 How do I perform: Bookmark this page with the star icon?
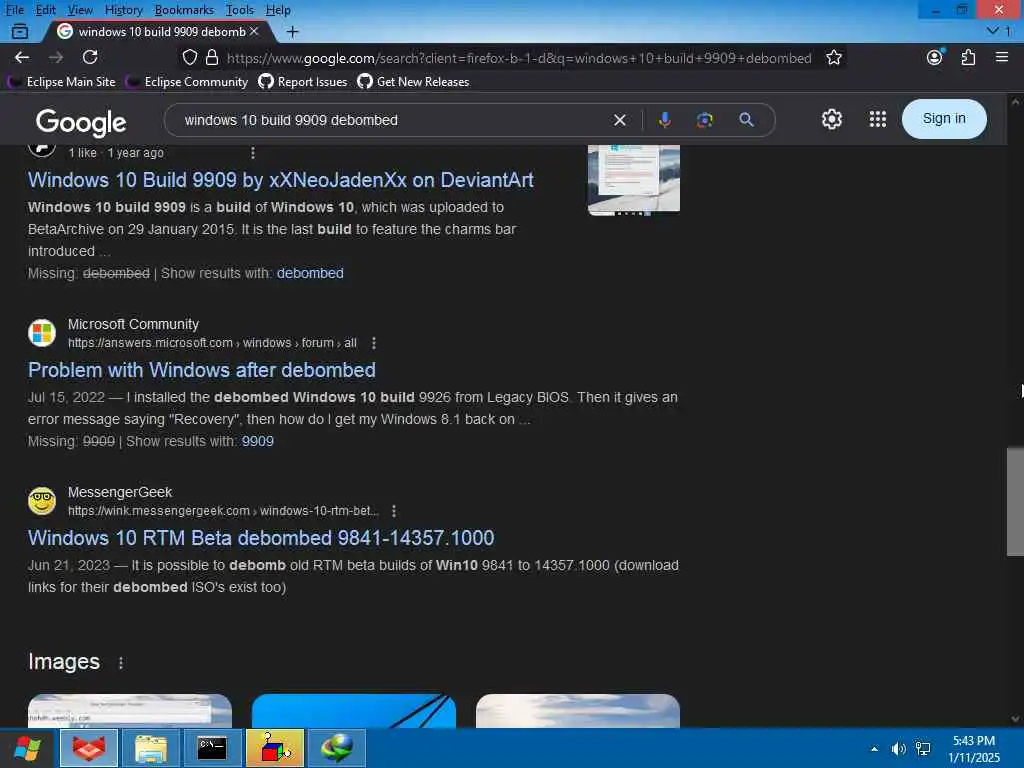(x=833, y=57)
